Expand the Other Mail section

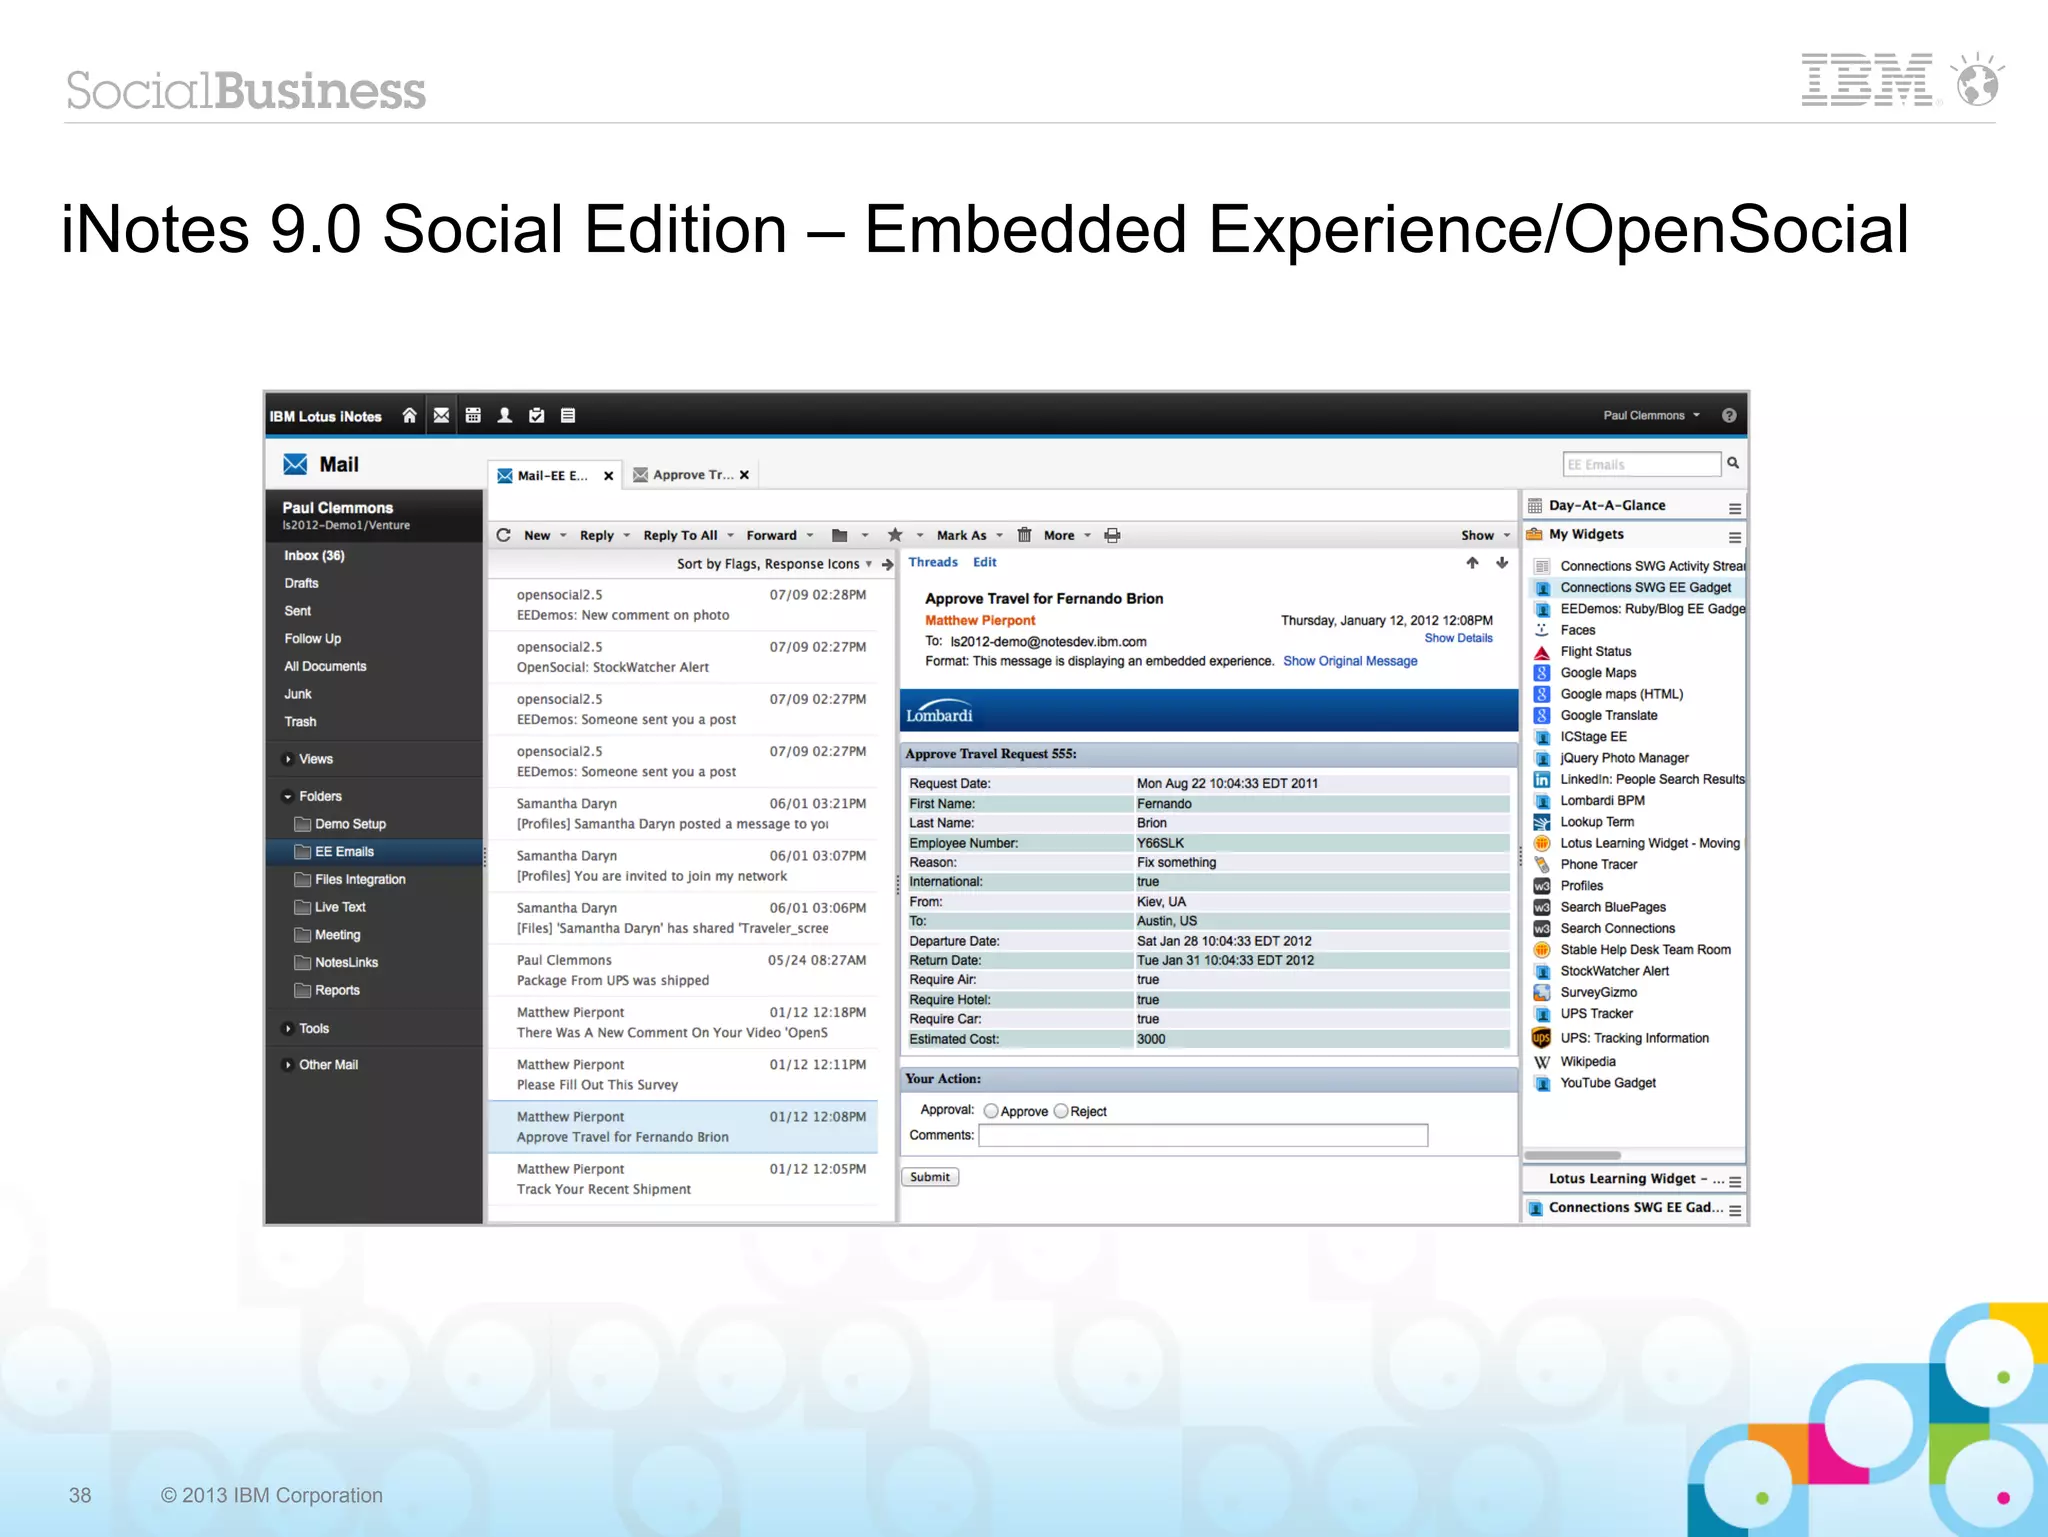coord(288,1066)
